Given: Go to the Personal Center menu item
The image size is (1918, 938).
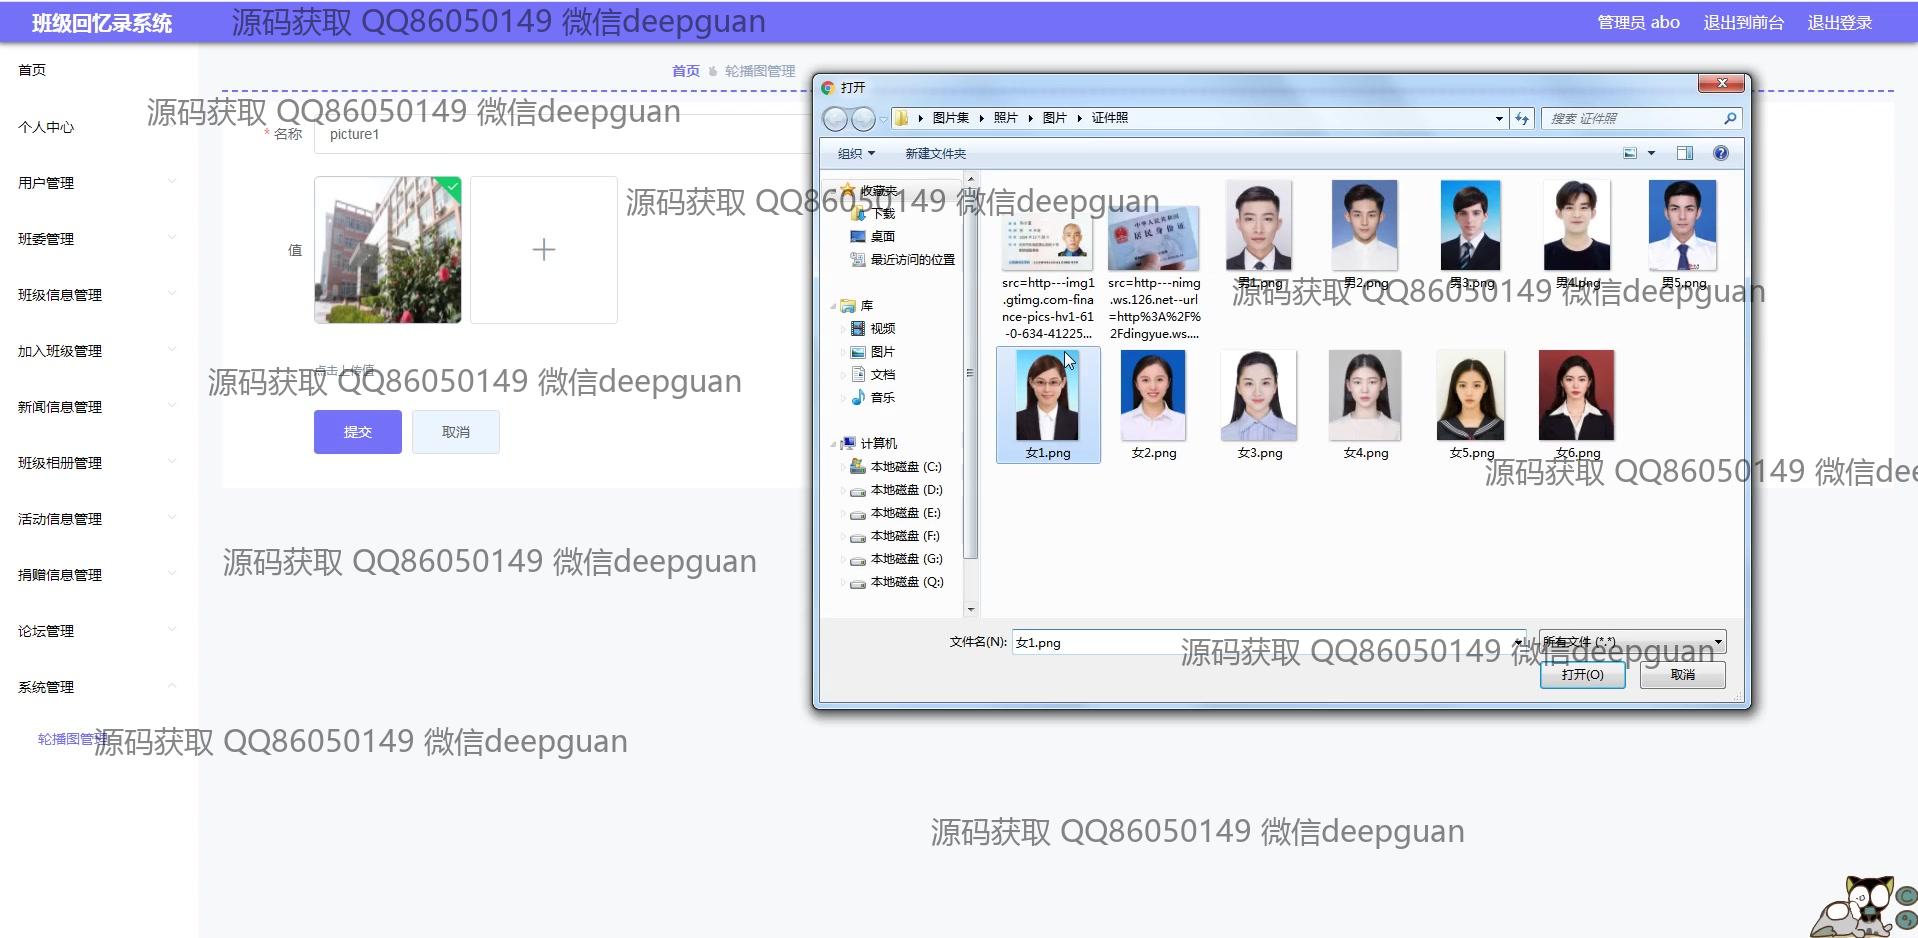Looking at the screenshot, I should 46,127.
